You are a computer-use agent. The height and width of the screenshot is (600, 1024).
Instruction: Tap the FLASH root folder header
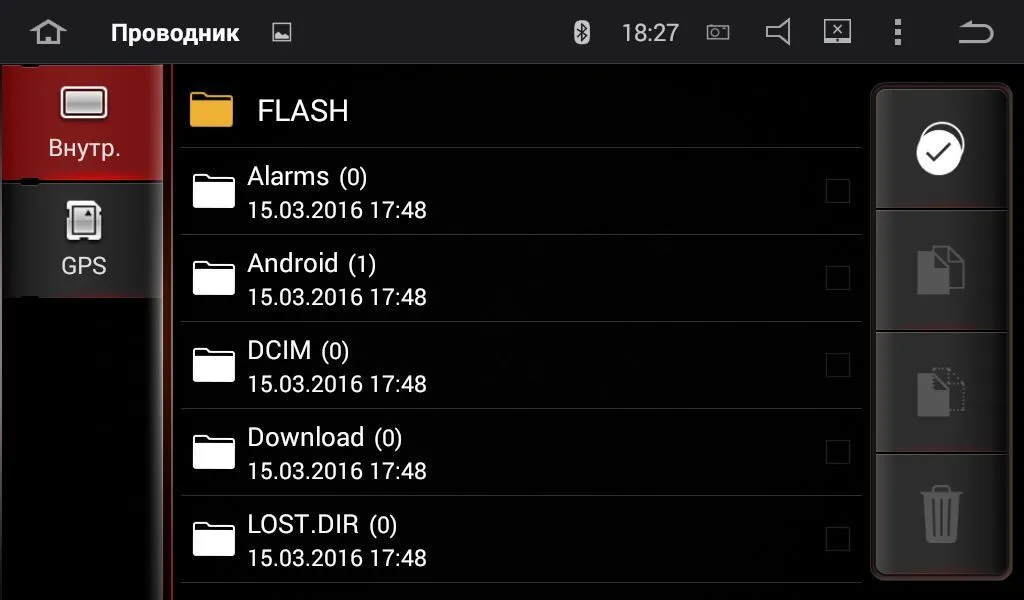[302, 110]
